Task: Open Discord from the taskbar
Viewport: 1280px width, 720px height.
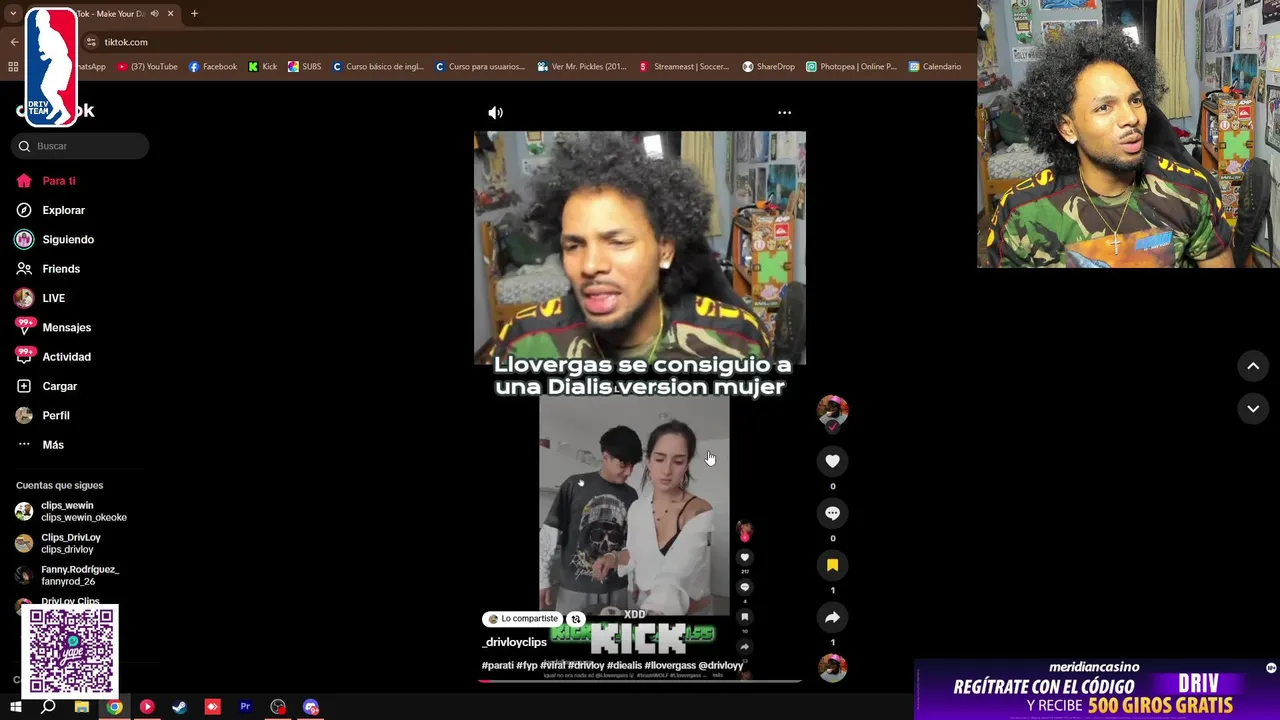Action: point(311,707)
